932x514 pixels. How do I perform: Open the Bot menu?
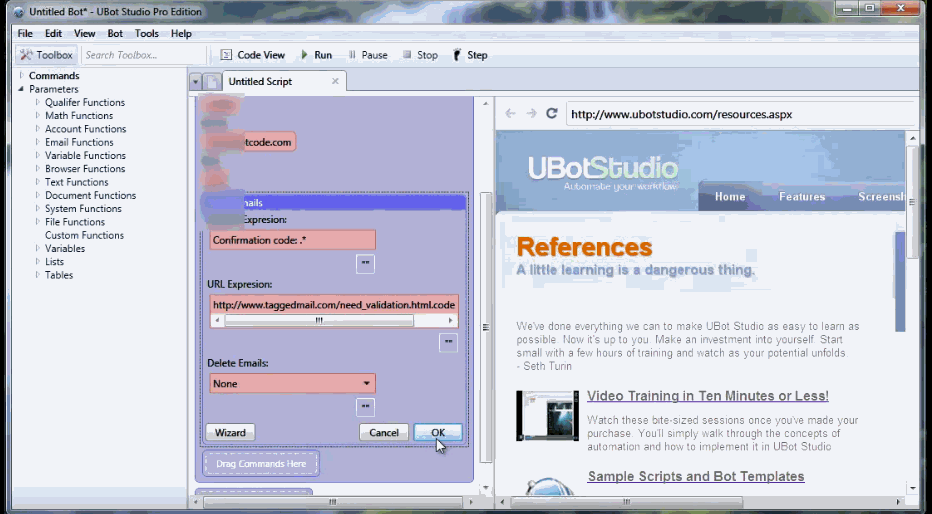click(x=115, y=33)
